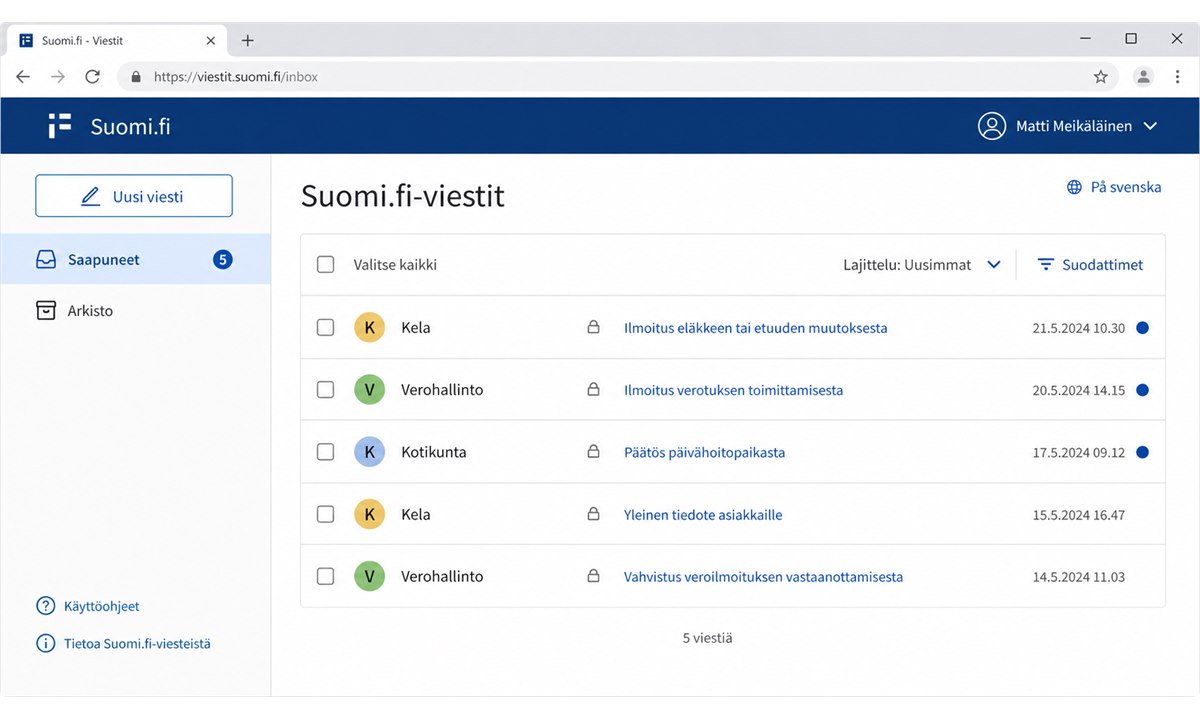Screen dimensions: 1200x720
Task: Click the pencil icon in Uusi viesti
Action: click(x=90, y=197)
